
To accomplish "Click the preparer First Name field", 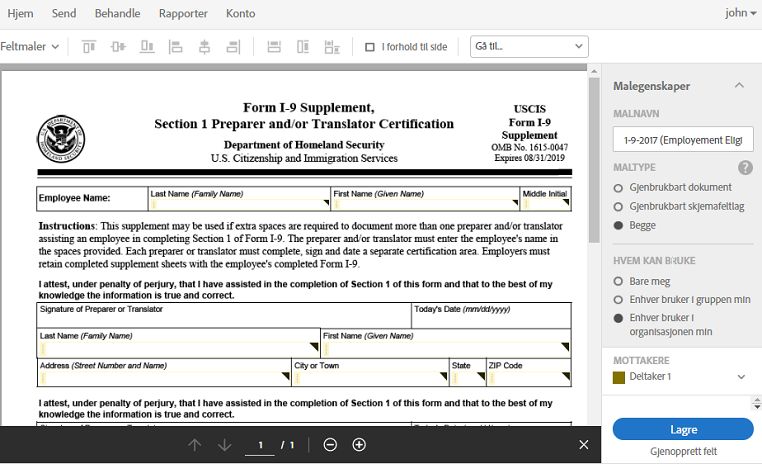I will [445, 349].
